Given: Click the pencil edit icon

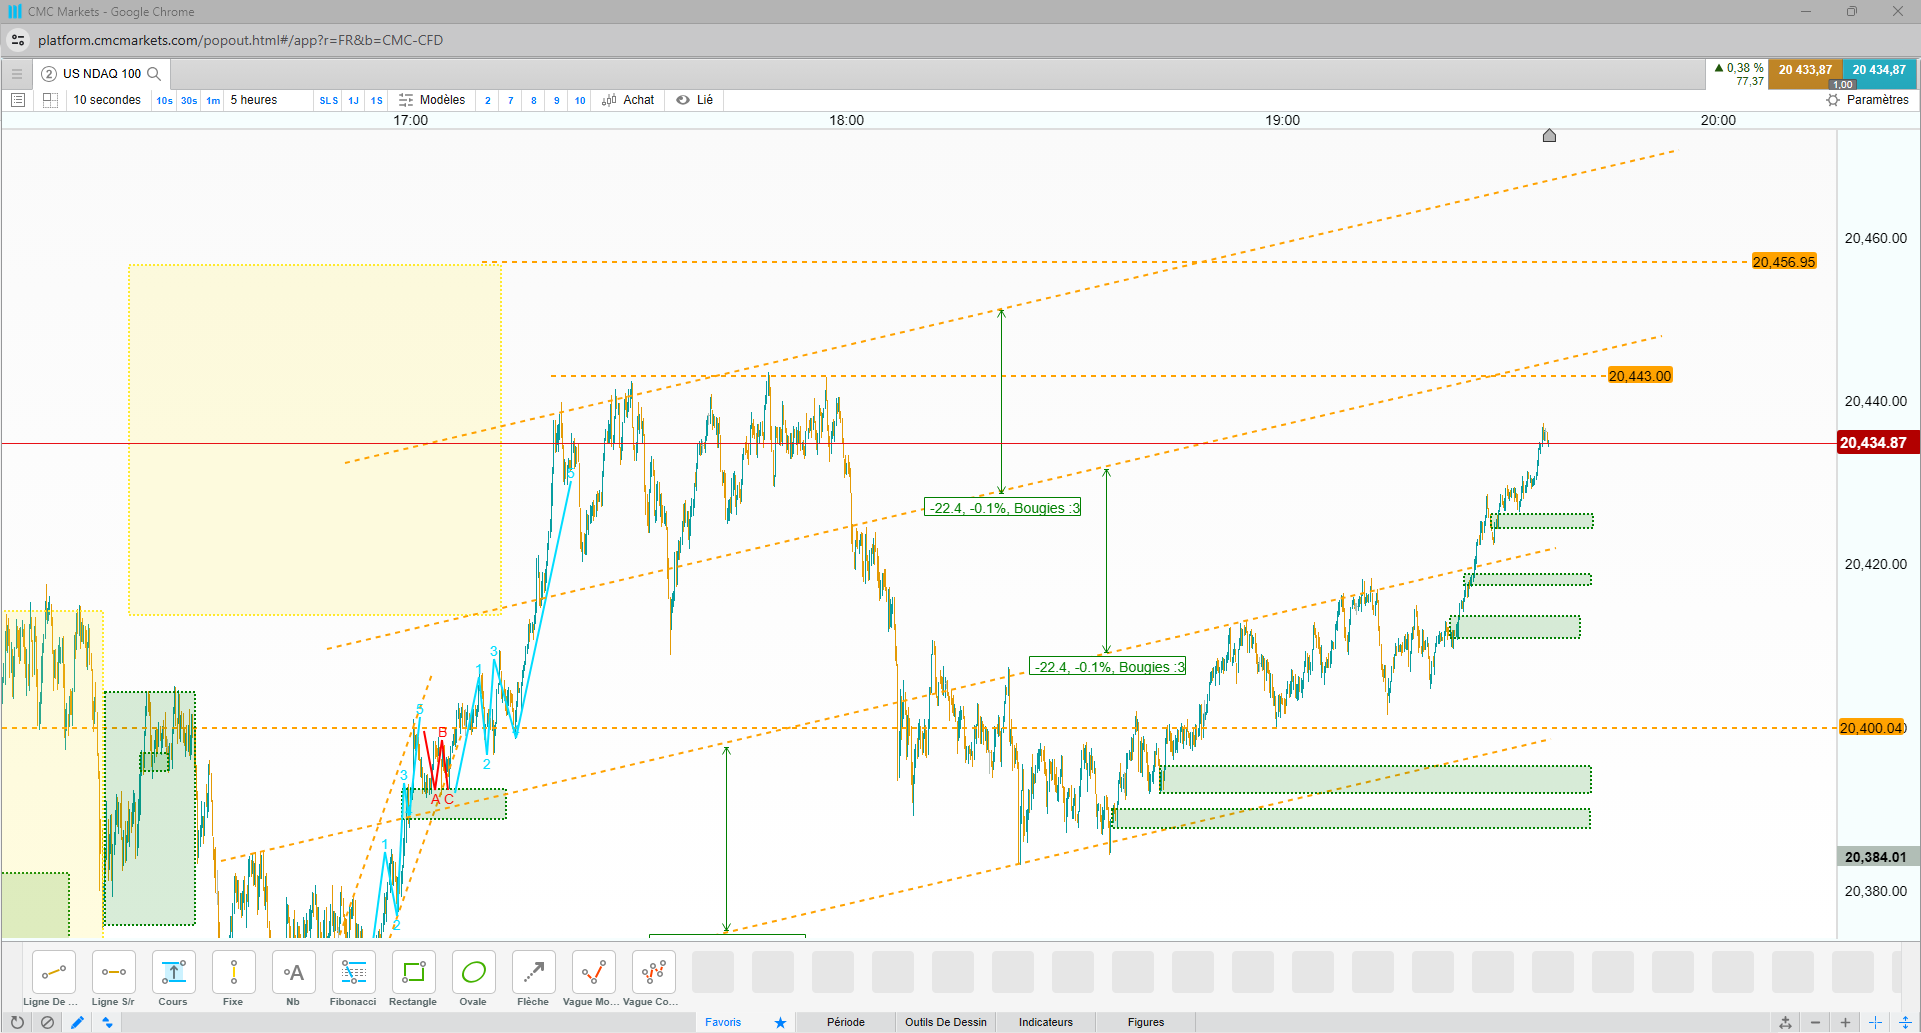Looking at the screenshot, I should click(x=77, y=1022).
